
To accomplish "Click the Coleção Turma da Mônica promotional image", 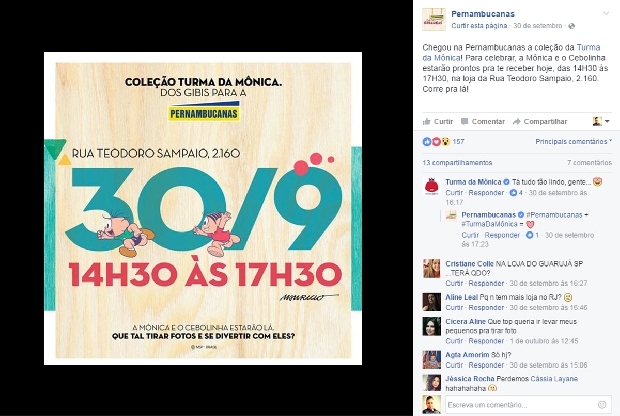I will pos(203,208).
